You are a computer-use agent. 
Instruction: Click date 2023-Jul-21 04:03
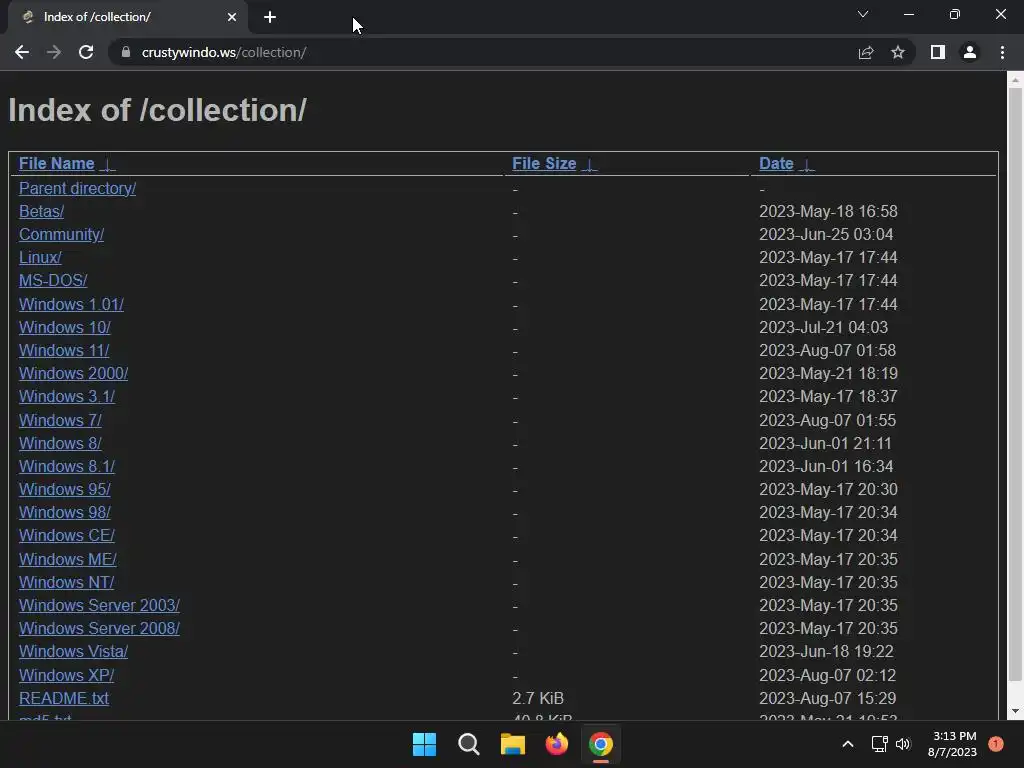click(824, 327)
